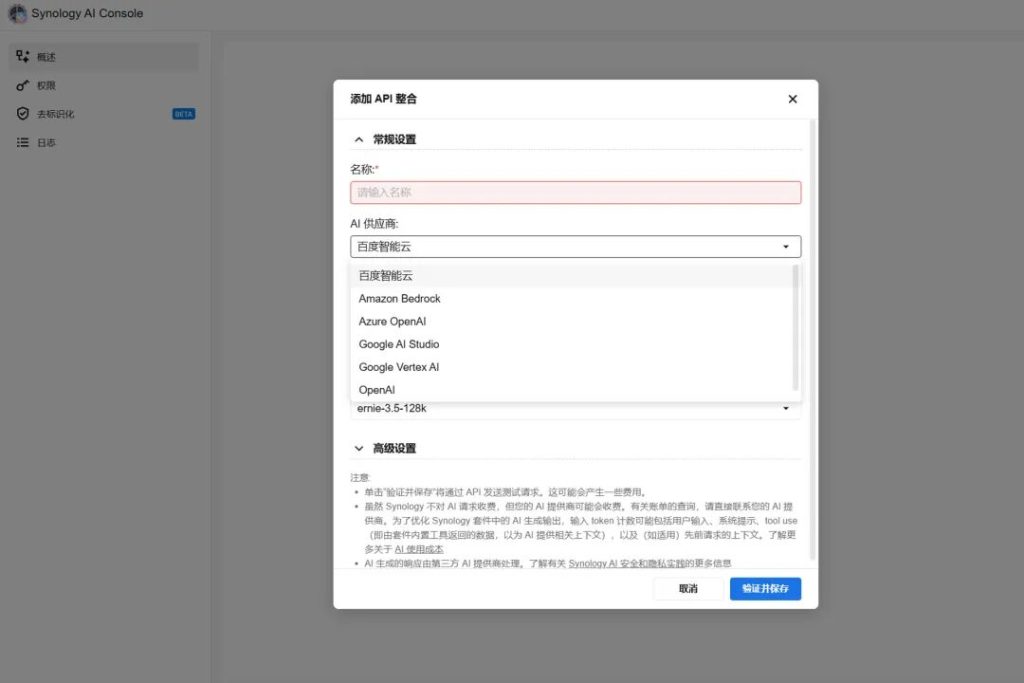
Task: Open the 权限 permissions key icon
Action: (x=22, y=86)
